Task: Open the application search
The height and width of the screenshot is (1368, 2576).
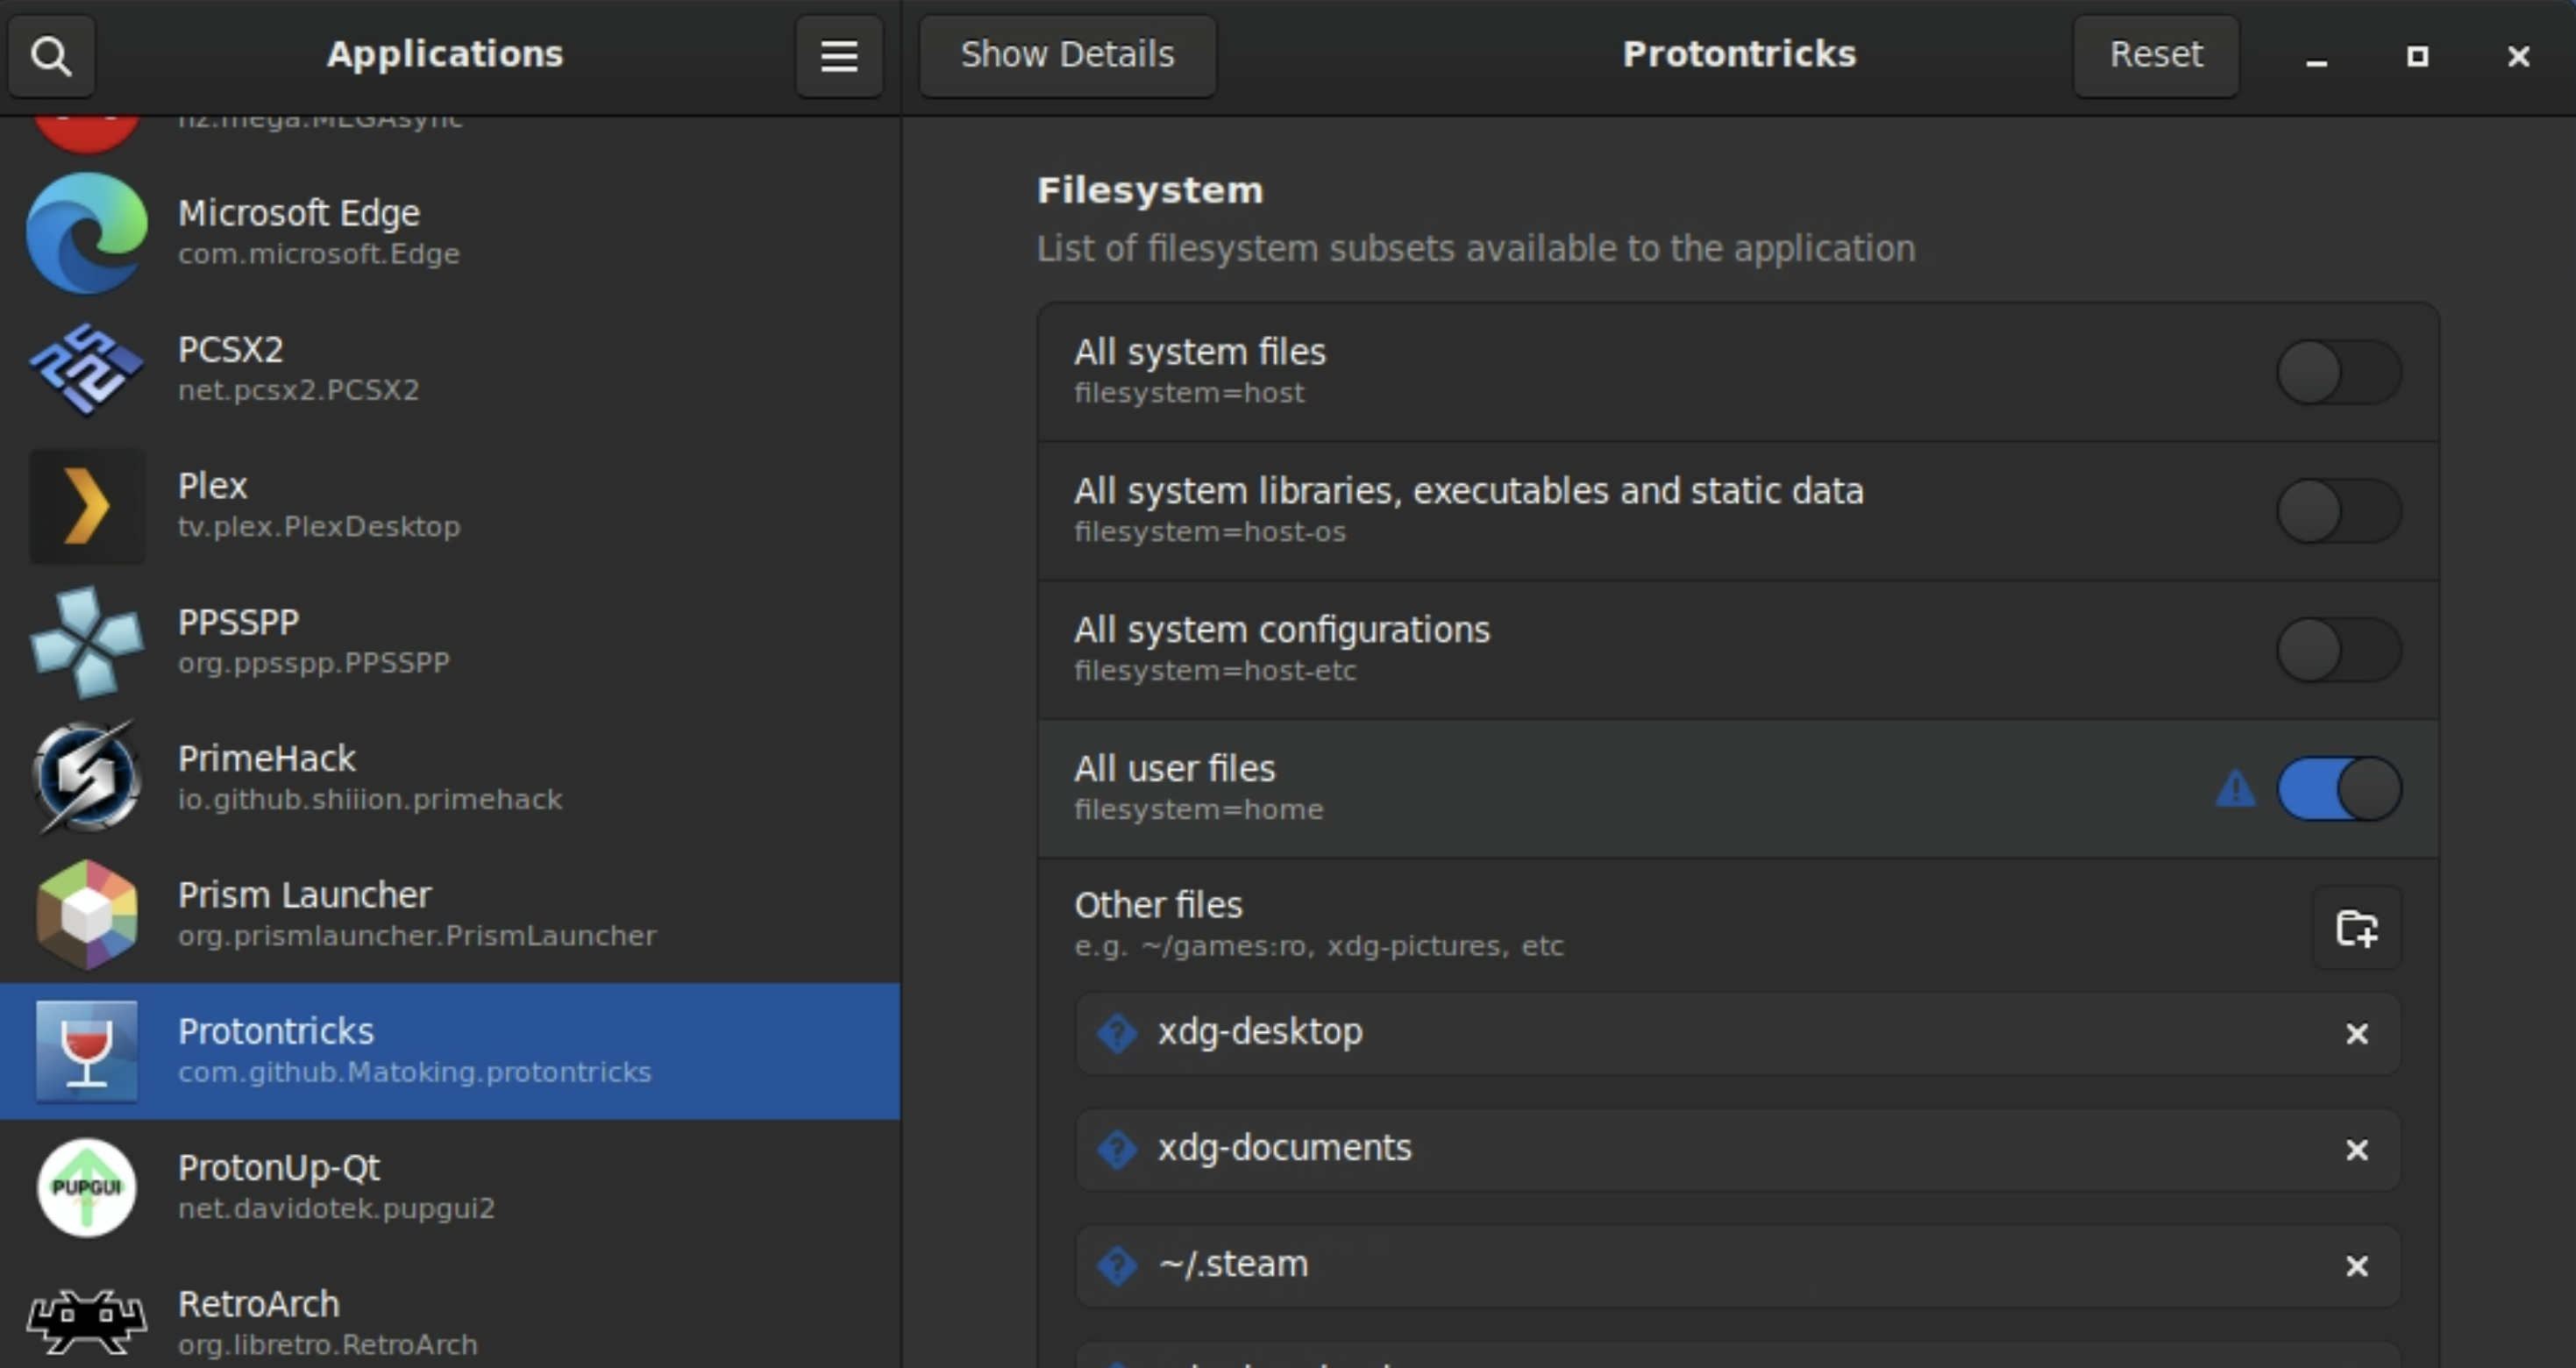Action: [51, 56]
